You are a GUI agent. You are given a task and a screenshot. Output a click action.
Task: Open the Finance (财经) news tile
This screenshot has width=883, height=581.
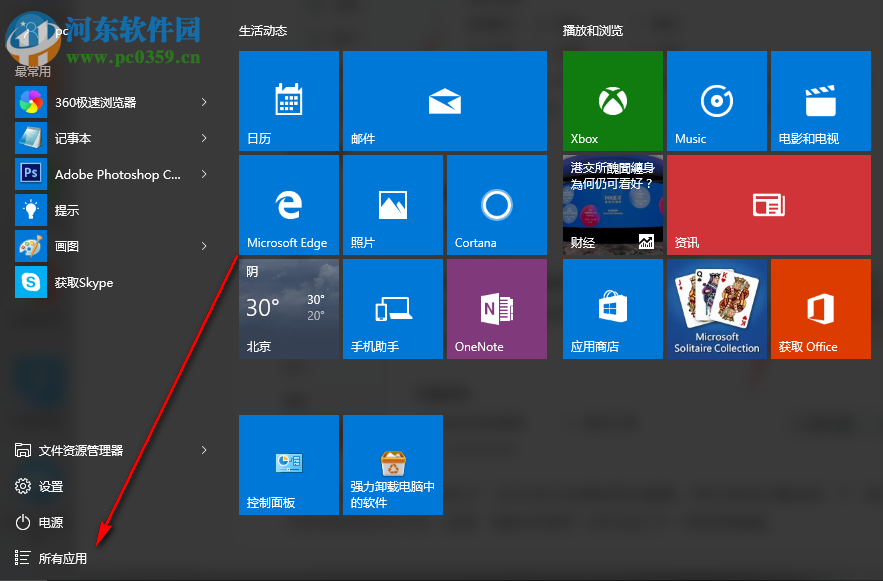pyautogui.click(x=613, y=205)
